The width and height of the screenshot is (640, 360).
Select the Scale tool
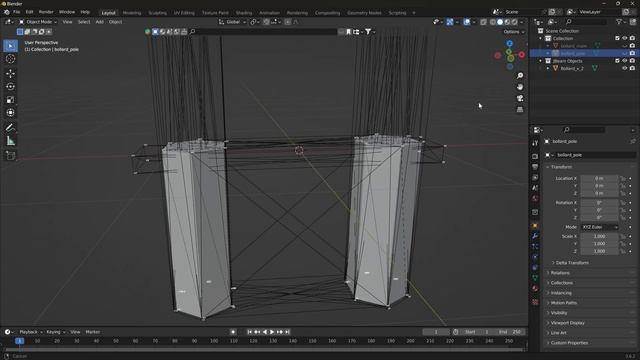(11, 100)
